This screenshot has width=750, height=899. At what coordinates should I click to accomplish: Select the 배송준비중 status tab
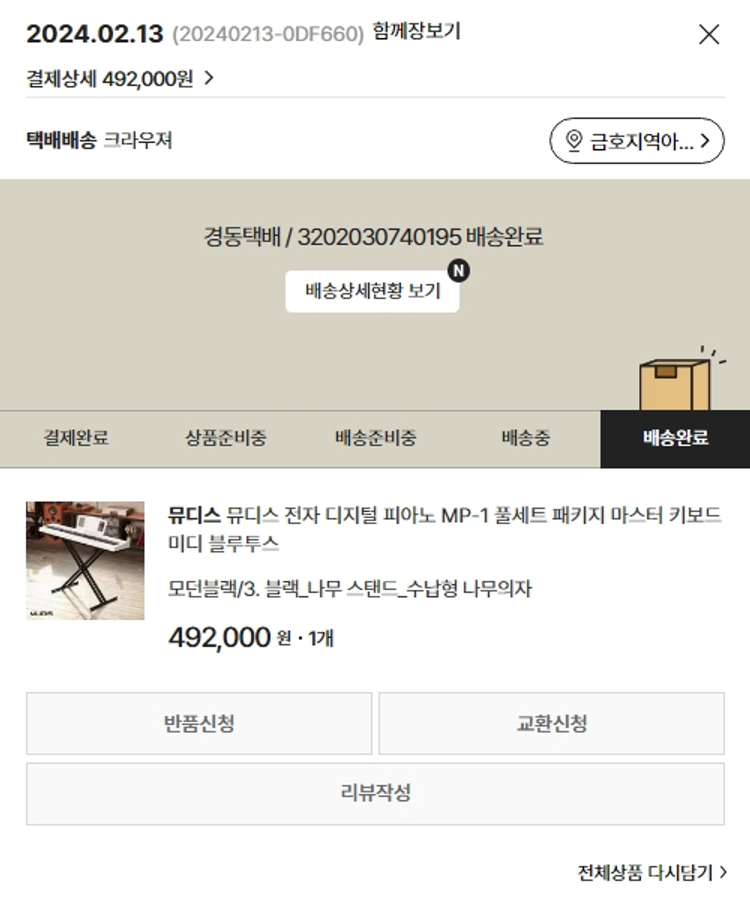pos(376,439)
